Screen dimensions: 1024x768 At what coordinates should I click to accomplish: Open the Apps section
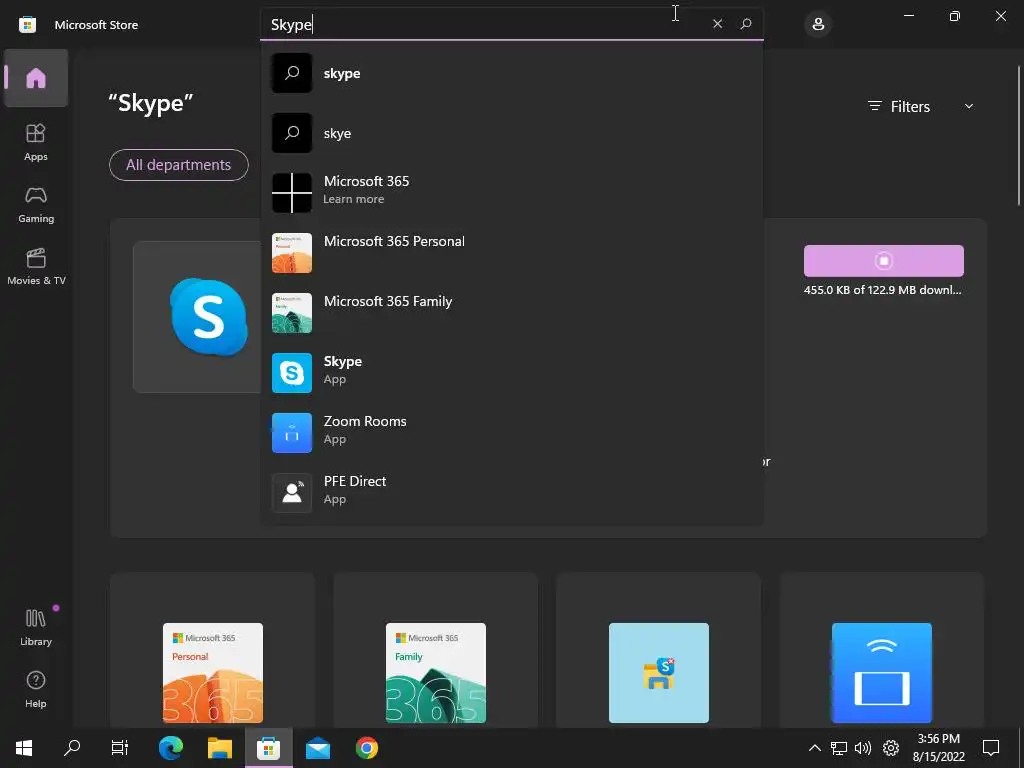tap(36, 142)
